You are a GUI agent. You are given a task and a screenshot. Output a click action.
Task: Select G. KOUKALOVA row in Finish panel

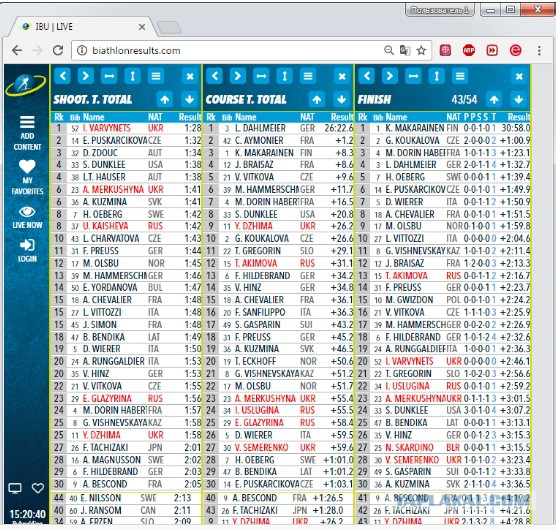443,140
